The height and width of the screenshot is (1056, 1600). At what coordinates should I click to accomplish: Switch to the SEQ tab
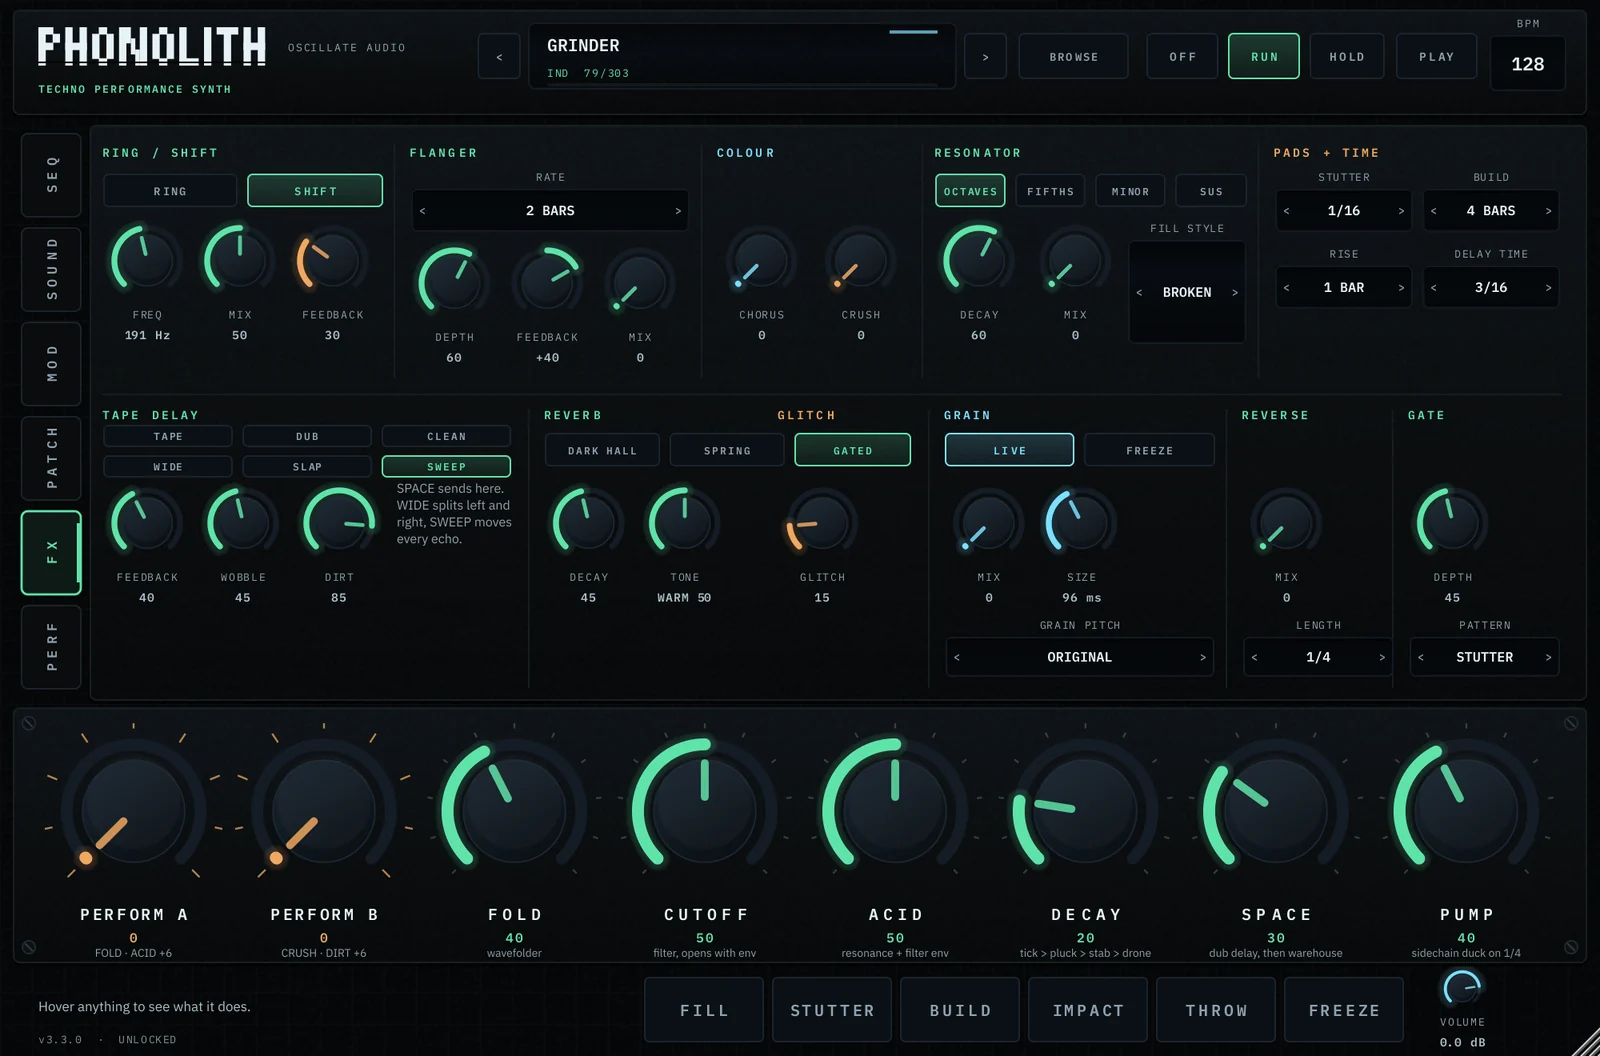tap(51, 175)
